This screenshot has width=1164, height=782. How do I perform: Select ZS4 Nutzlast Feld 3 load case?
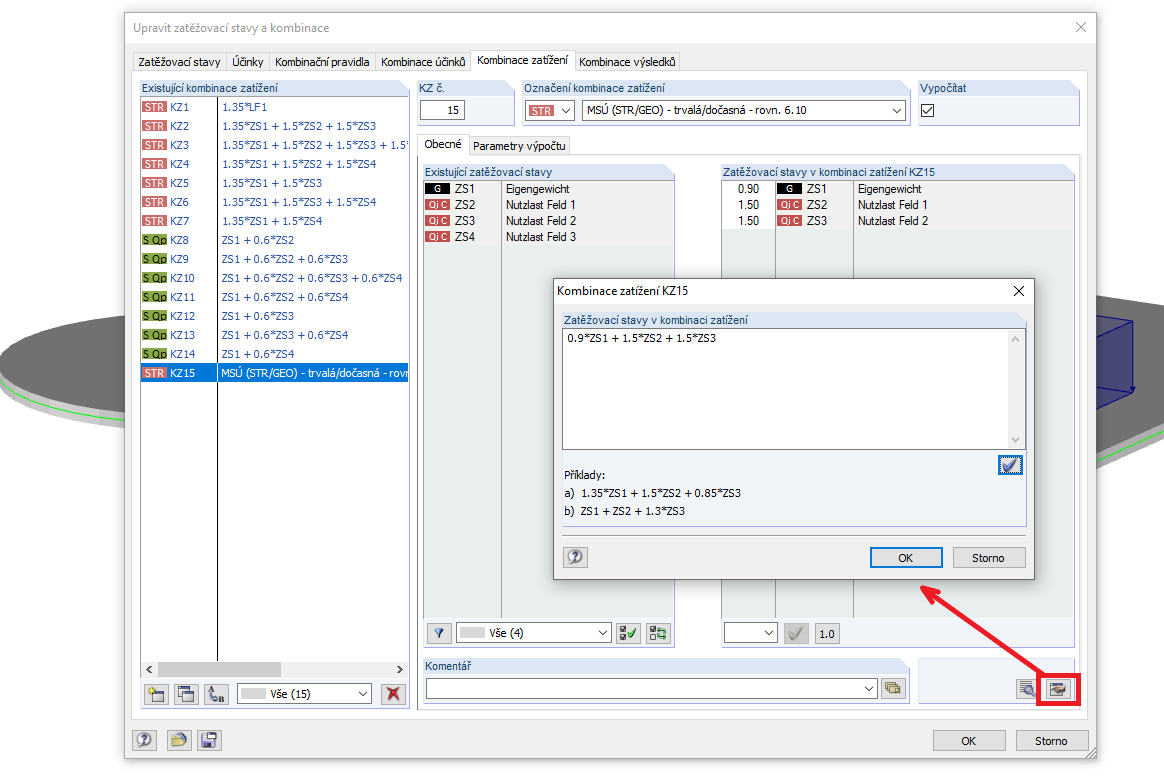(548, 237)
